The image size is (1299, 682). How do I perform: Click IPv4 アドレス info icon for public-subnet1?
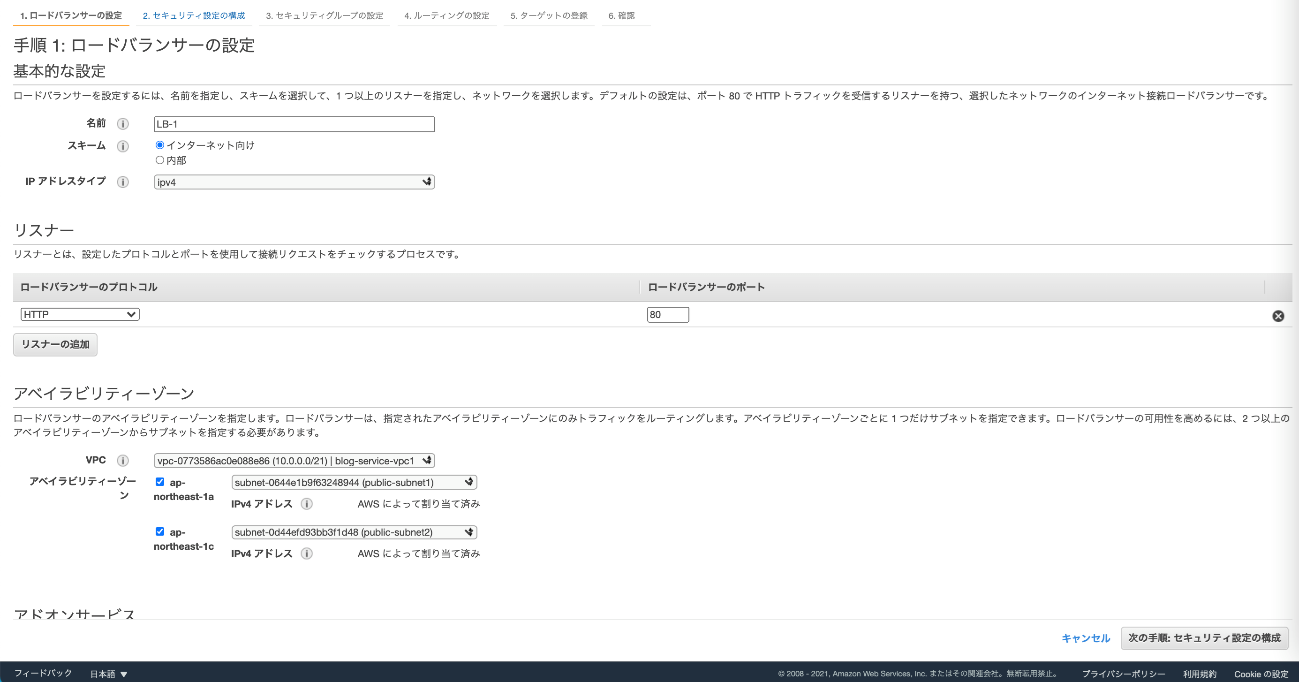click(x=307, y=505)
